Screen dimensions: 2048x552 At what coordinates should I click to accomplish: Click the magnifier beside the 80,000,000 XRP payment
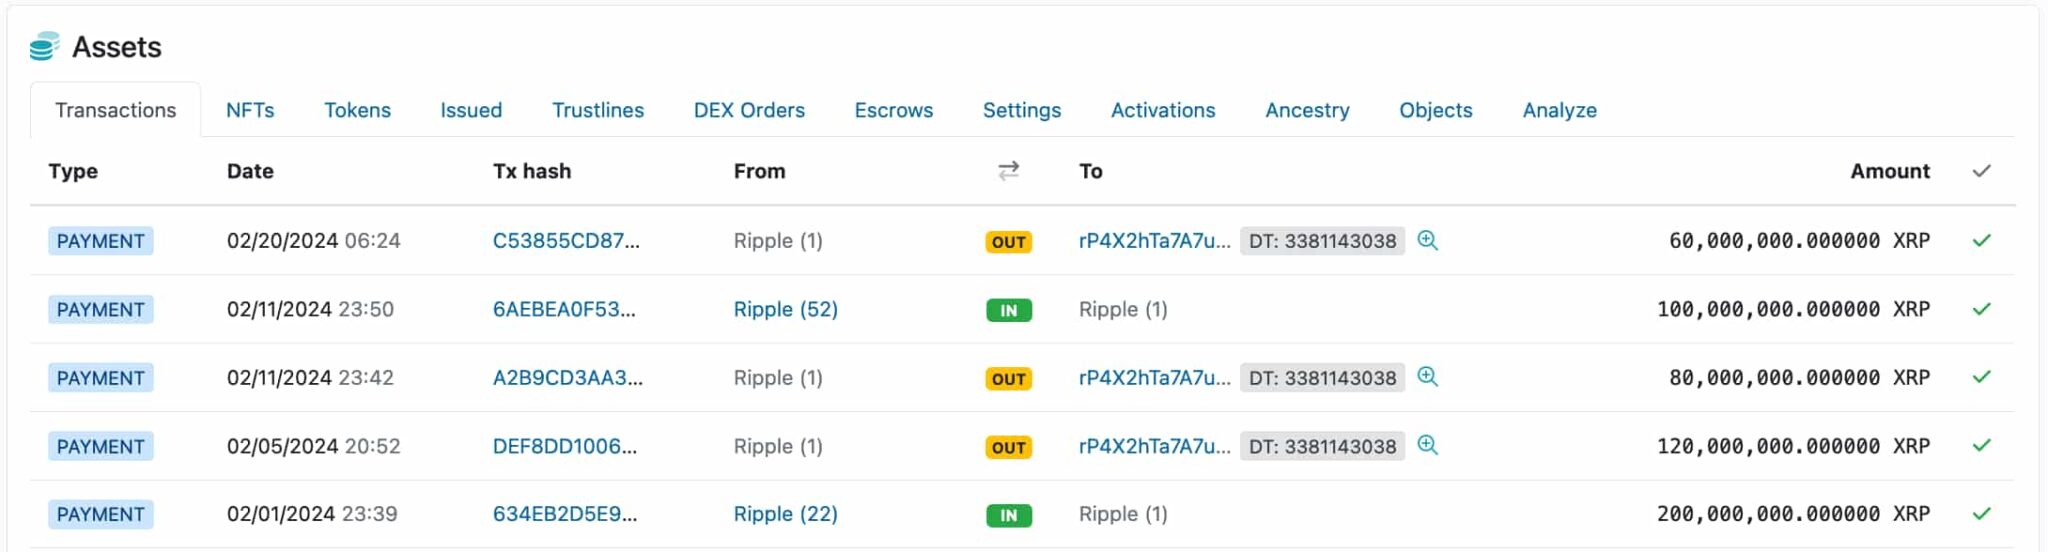[x=1427, y=377]
